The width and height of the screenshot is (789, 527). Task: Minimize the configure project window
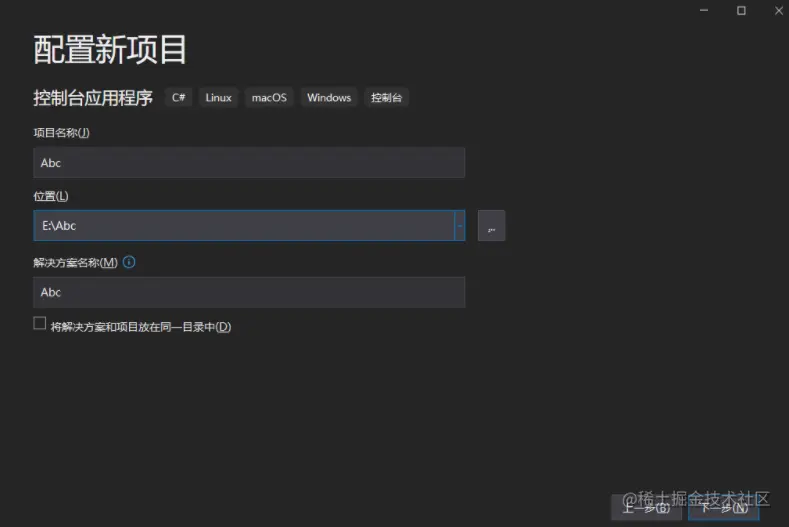tap(704, 11)
